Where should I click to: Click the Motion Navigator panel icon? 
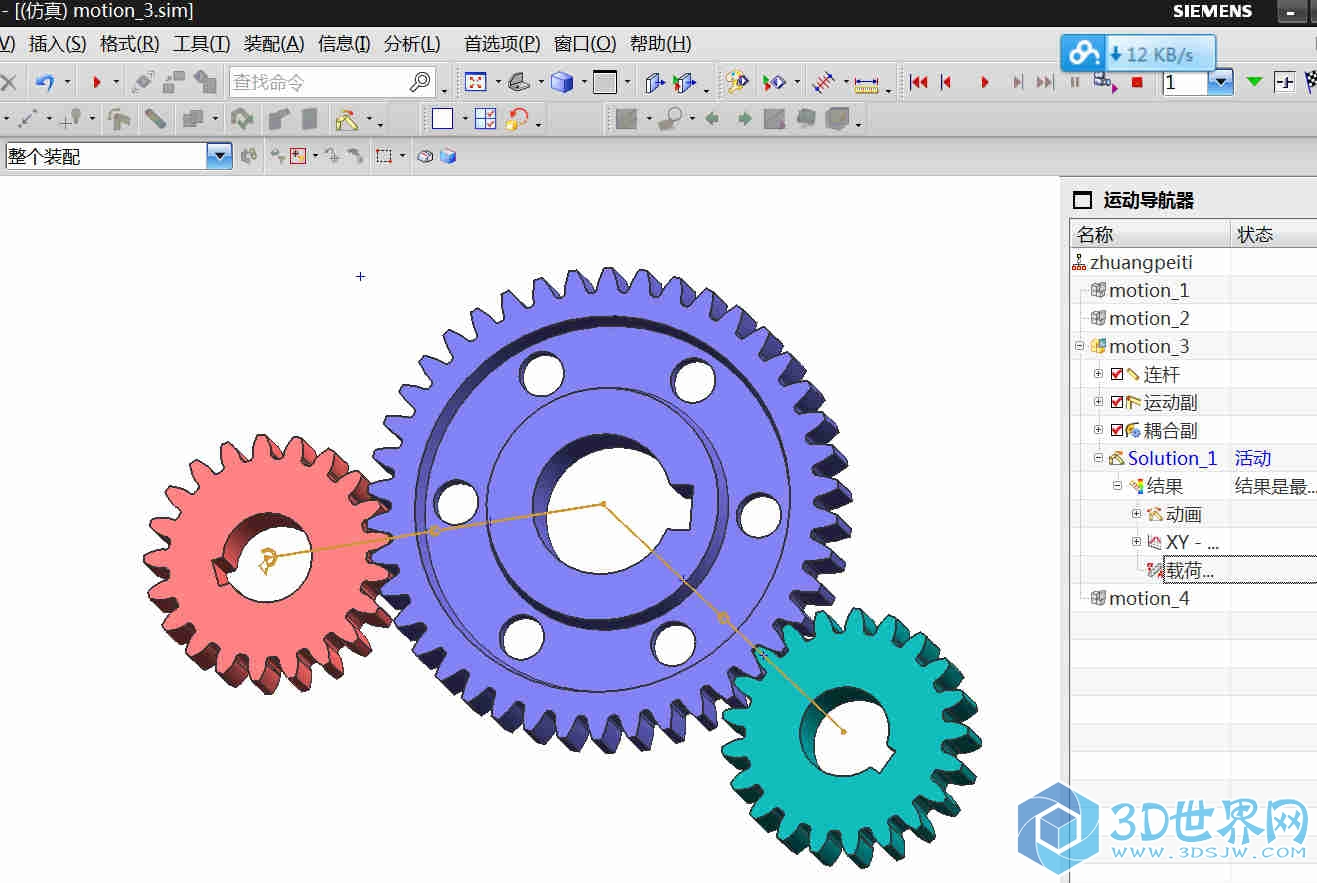pyautogui.click(x=1081, y=200)
